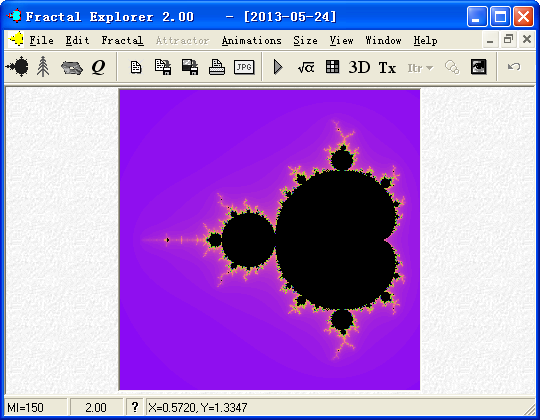The image size is (540, 420).
Task: Expand the Itr dropdown arrow
Action: 429,68
